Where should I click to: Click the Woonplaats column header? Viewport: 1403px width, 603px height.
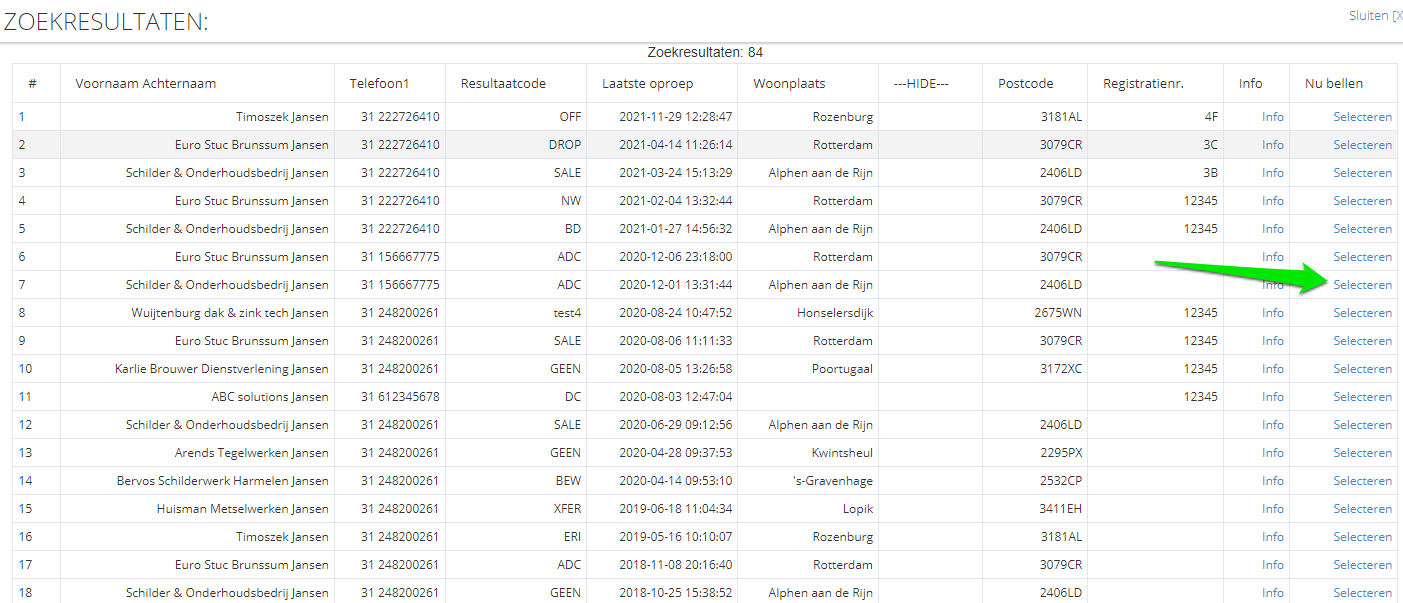coord(789,84)
